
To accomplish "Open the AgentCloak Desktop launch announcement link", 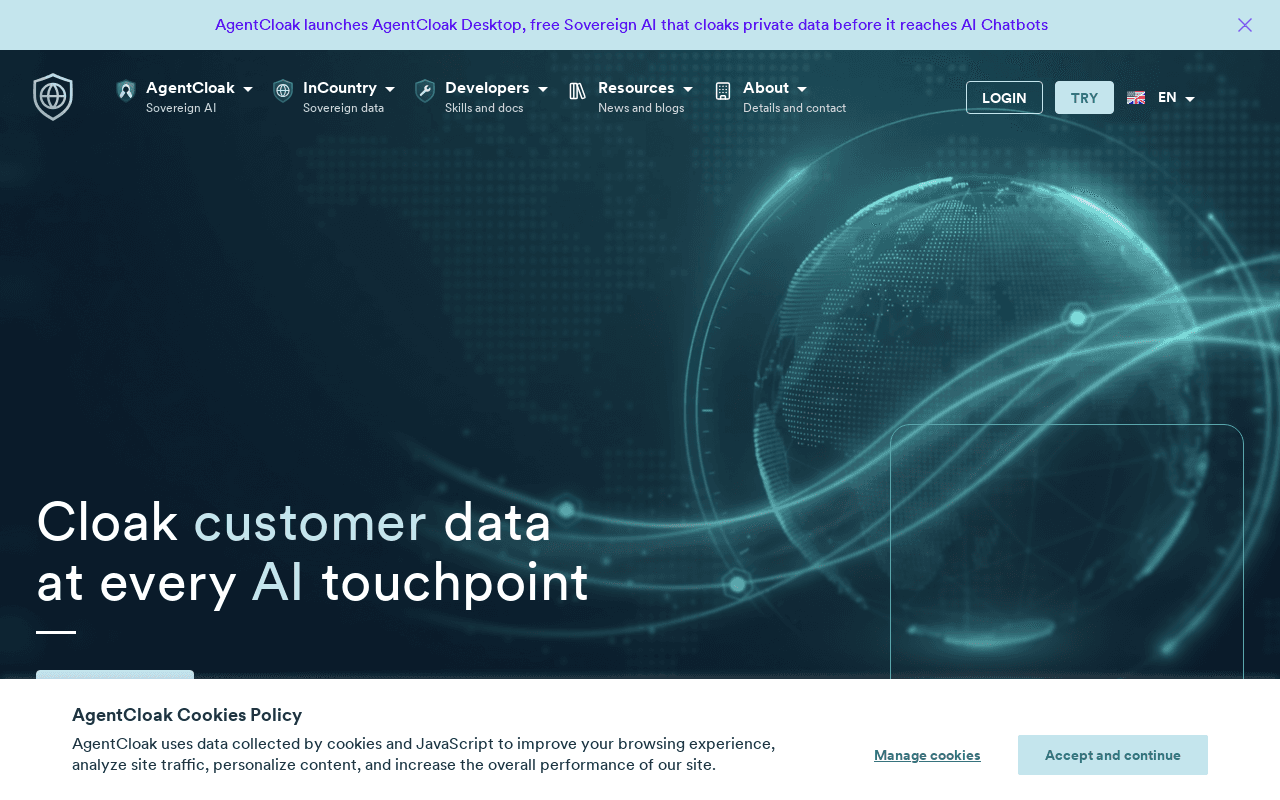I will click(631, 25).
